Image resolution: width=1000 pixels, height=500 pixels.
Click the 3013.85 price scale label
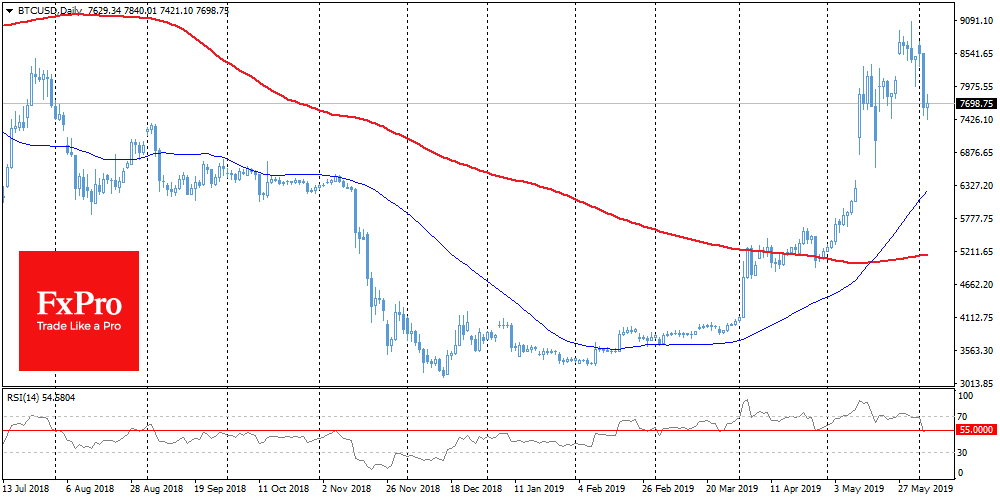[x=974, y=384]
